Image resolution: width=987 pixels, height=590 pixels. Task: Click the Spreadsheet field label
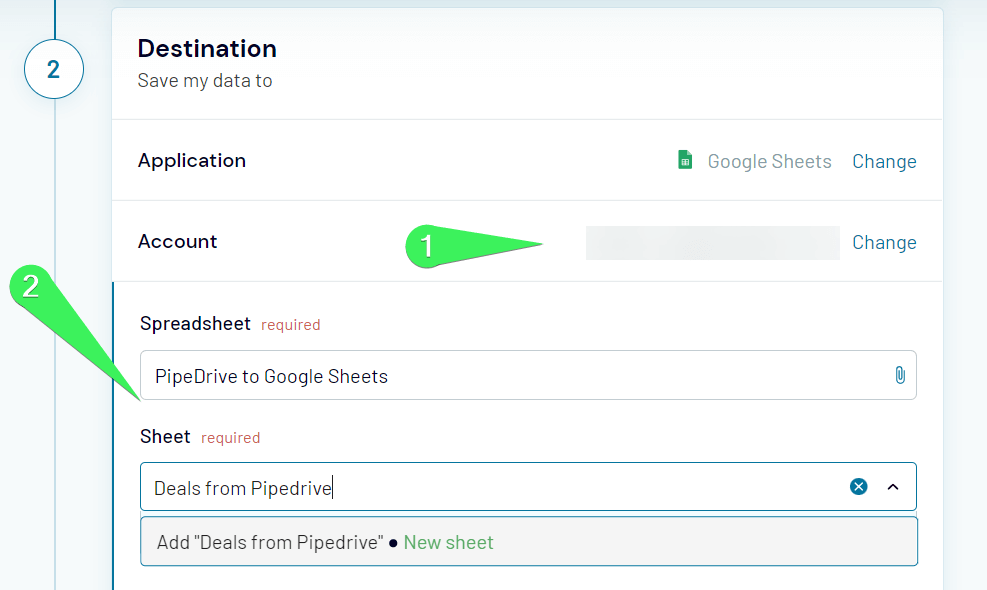[x=196, y=323]
